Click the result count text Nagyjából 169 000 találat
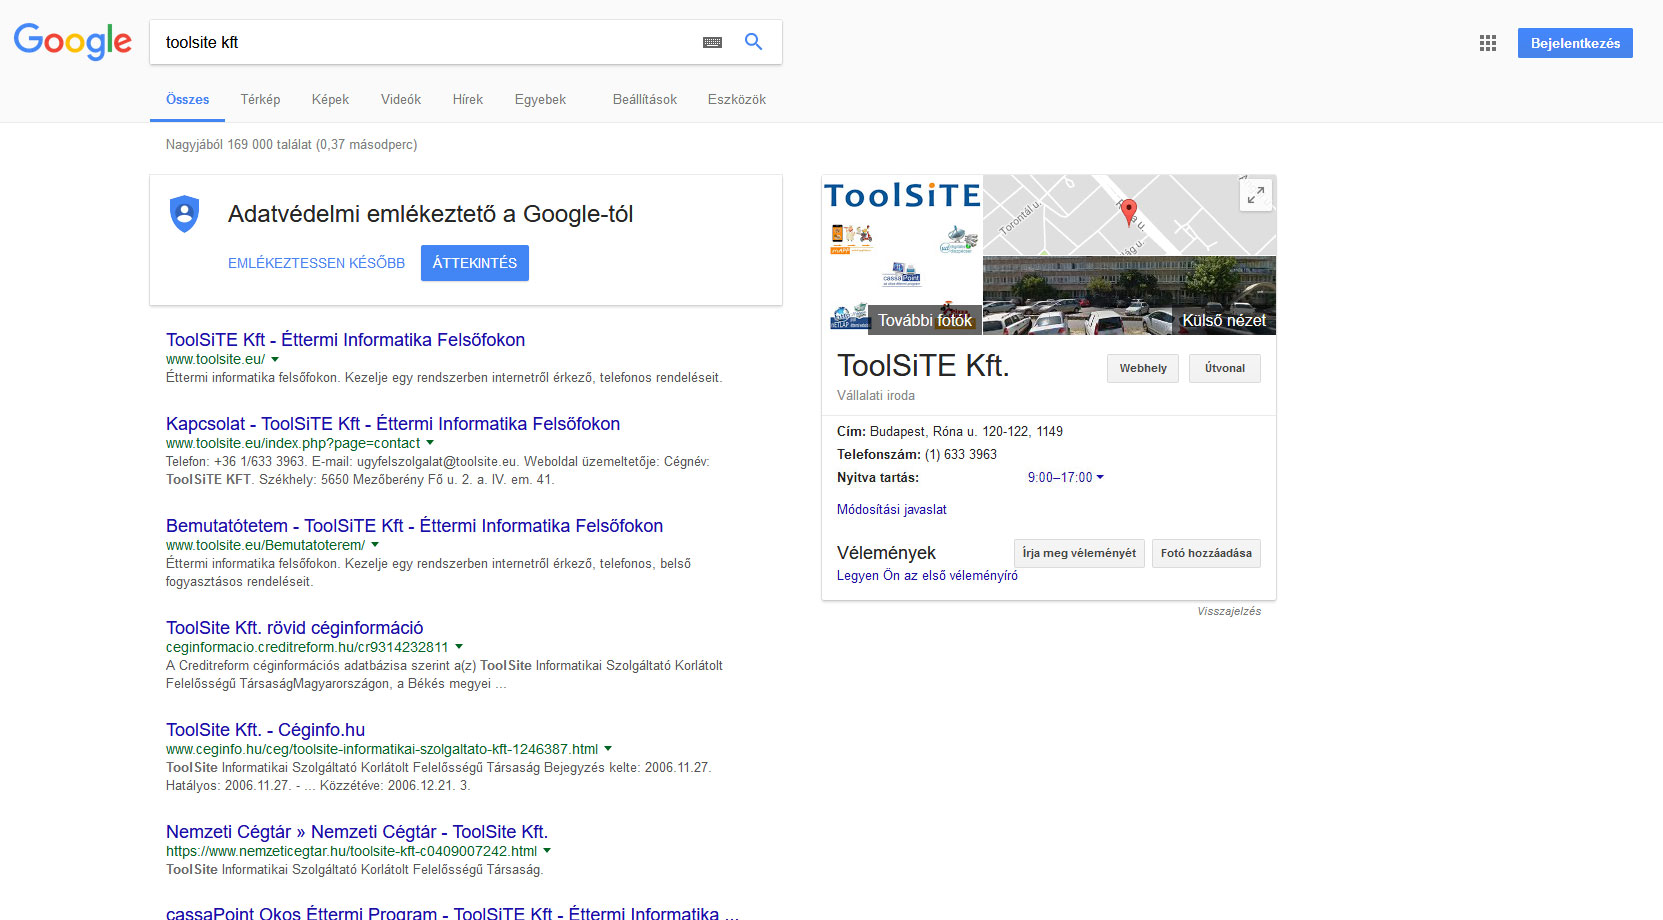 click(291, 145)
